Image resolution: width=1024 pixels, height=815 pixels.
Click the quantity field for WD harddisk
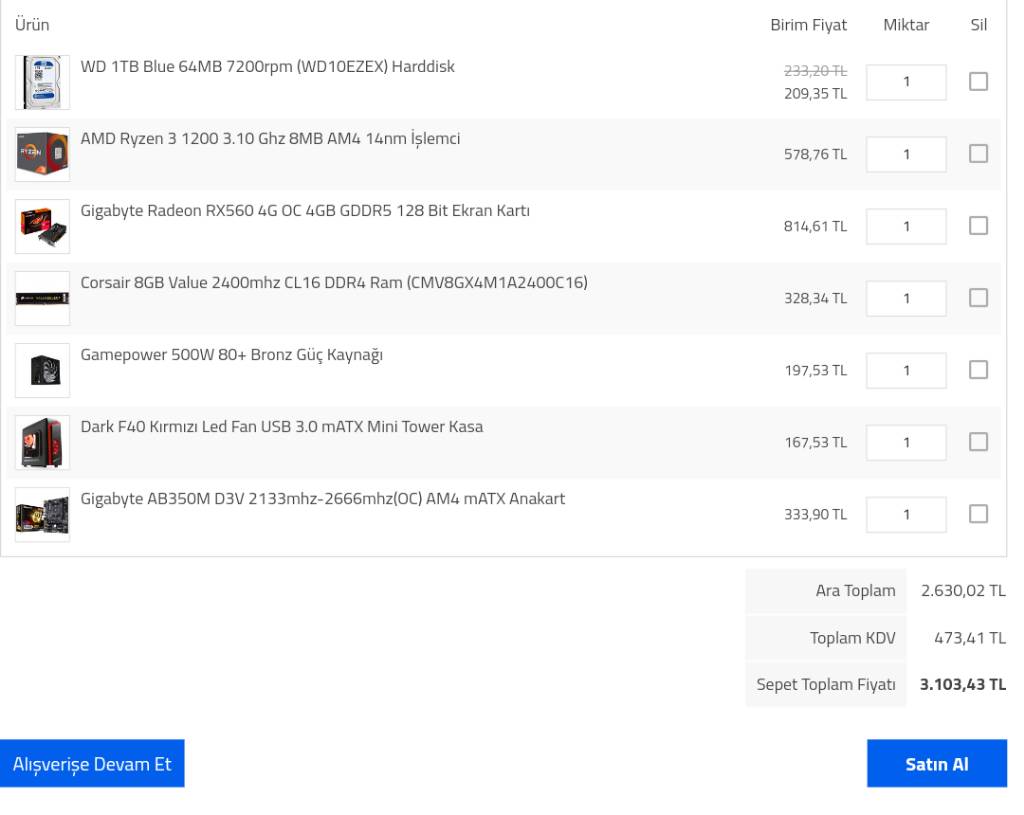click(x=906, y=82)
